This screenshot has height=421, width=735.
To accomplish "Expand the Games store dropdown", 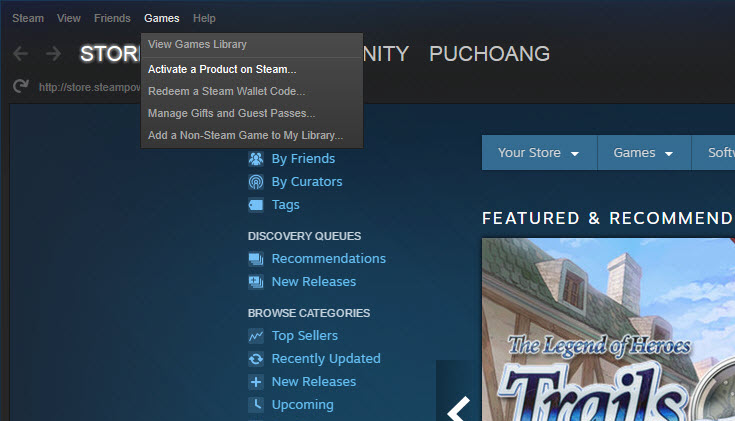I will (x=644, y=153).
